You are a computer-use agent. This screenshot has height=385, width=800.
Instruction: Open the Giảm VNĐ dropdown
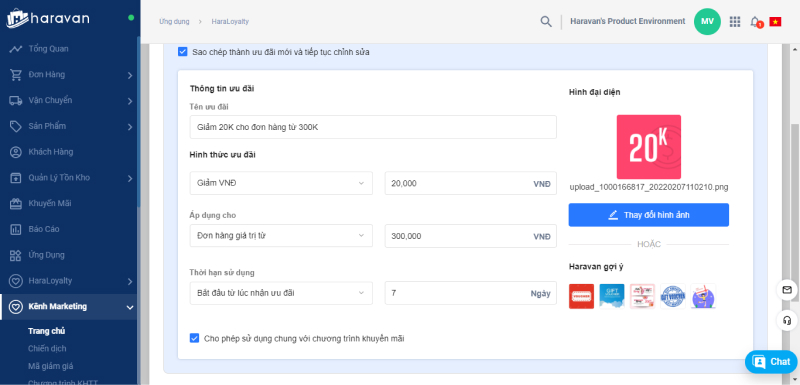(x=281, y=183)
